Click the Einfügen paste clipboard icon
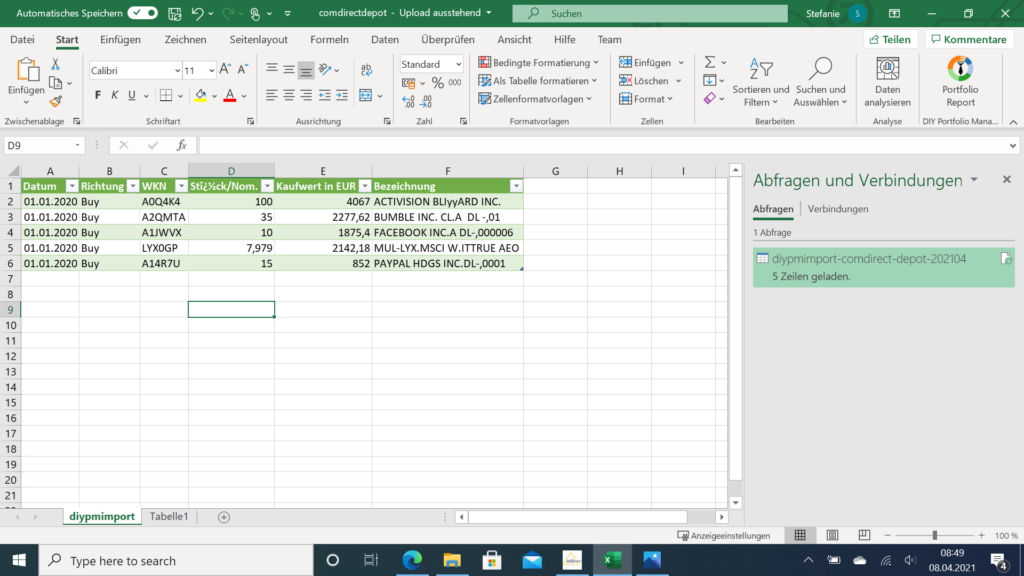1024x576 pixels. pyautogui.click(x=26, y=71)
